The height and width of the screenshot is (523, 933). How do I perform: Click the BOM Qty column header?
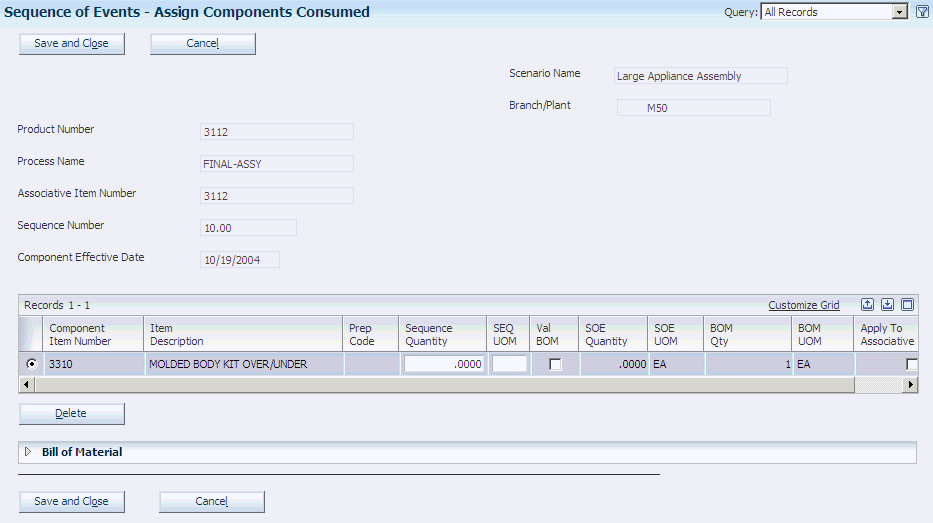click(x=748, y=334)
